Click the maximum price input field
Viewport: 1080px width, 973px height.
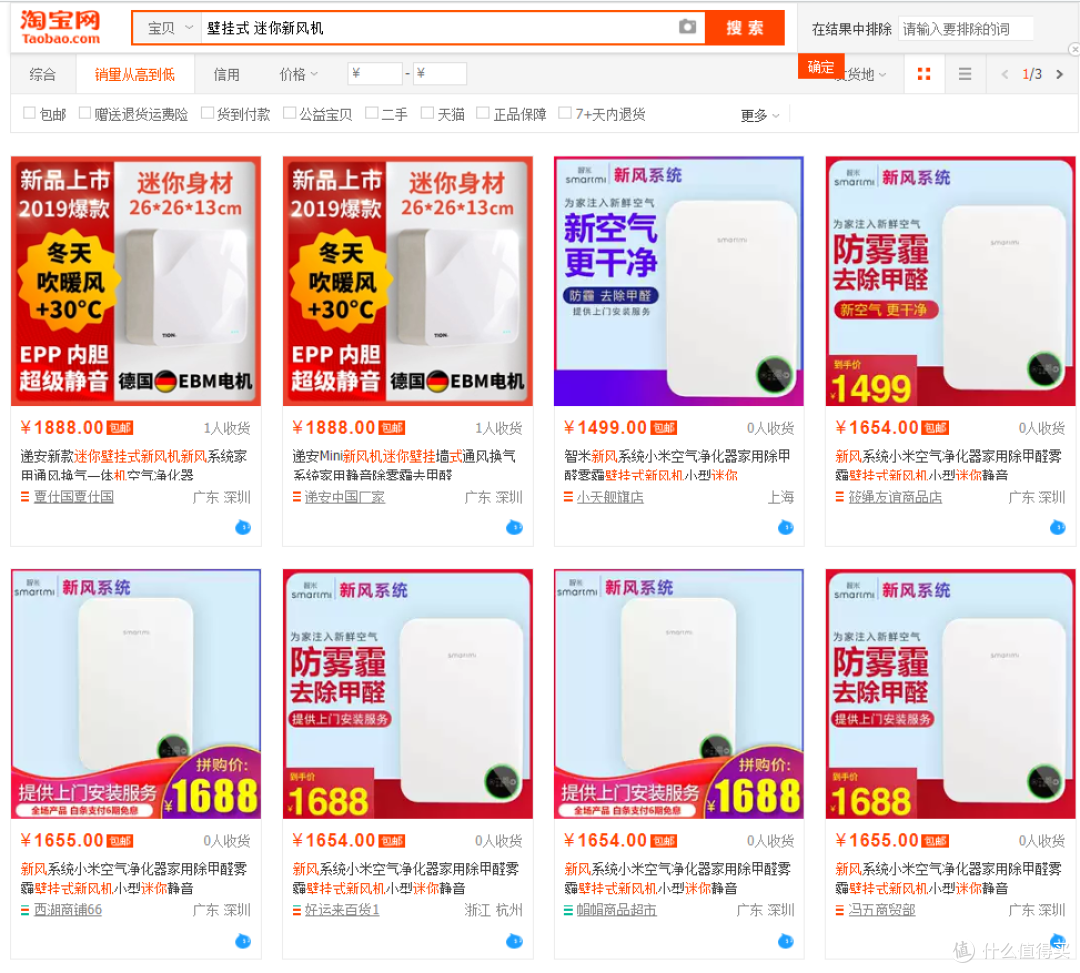point(439,73)
